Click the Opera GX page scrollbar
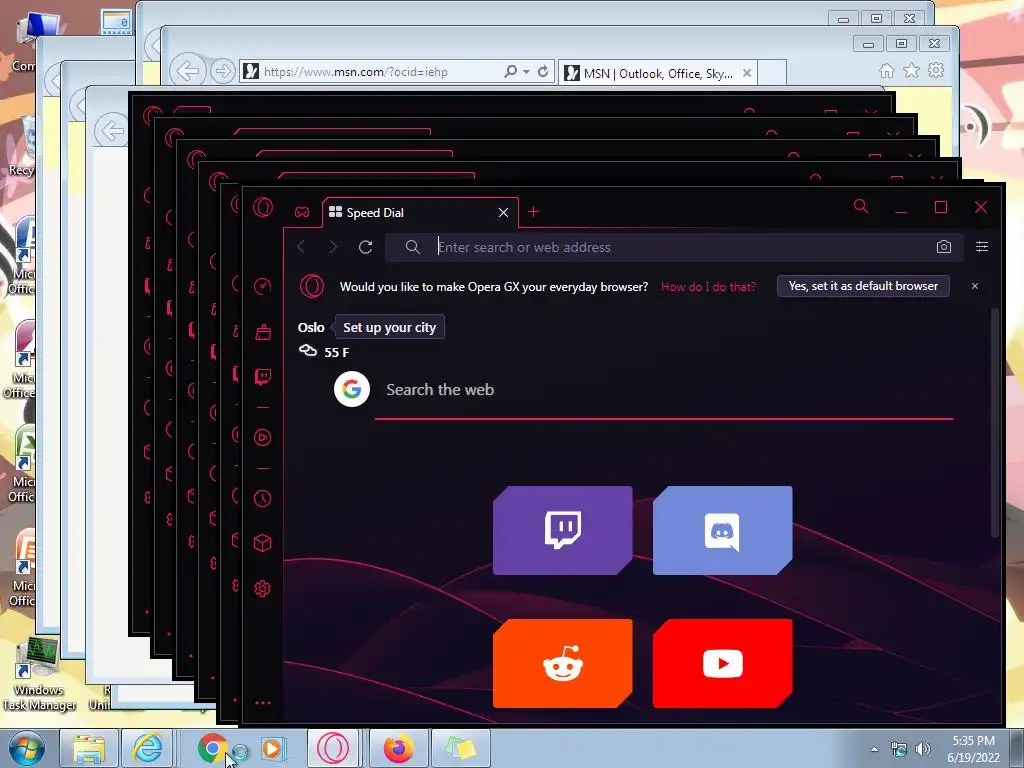This screenshot has width=1024, height=768. 995,423
